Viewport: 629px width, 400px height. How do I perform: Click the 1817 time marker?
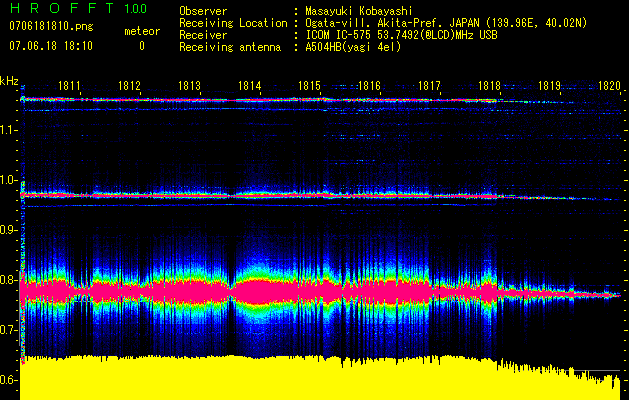(x=430, y=87)
